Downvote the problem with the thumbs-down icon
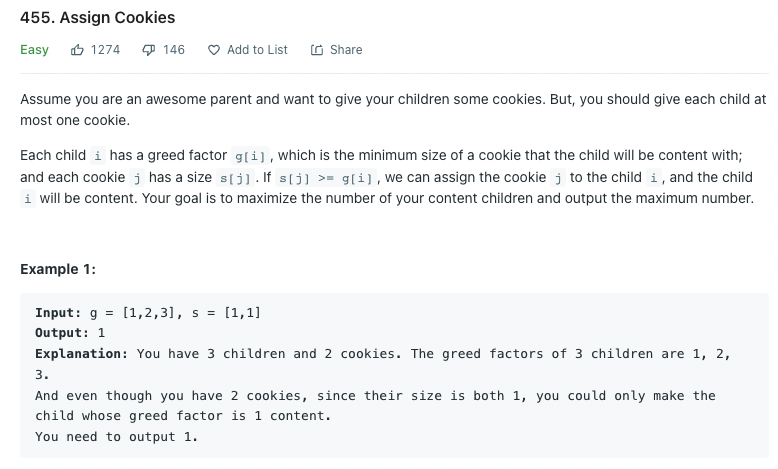 (148, 50)
